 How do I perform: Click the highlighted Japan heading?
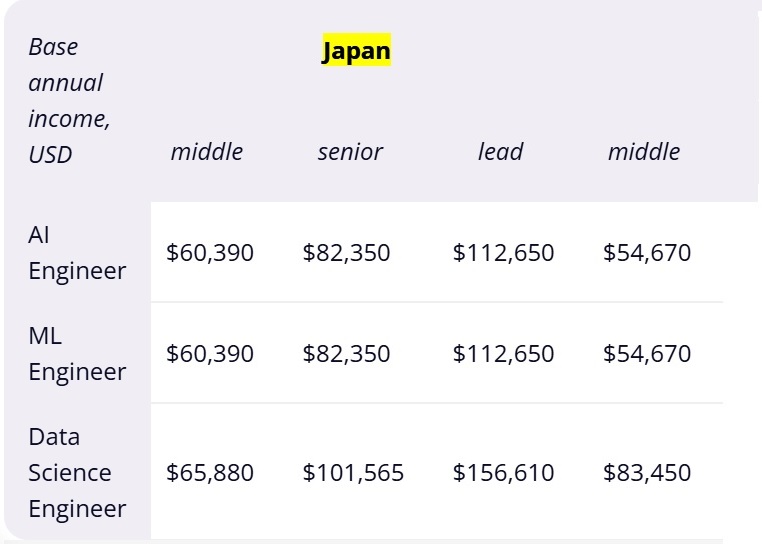(356, 51)
